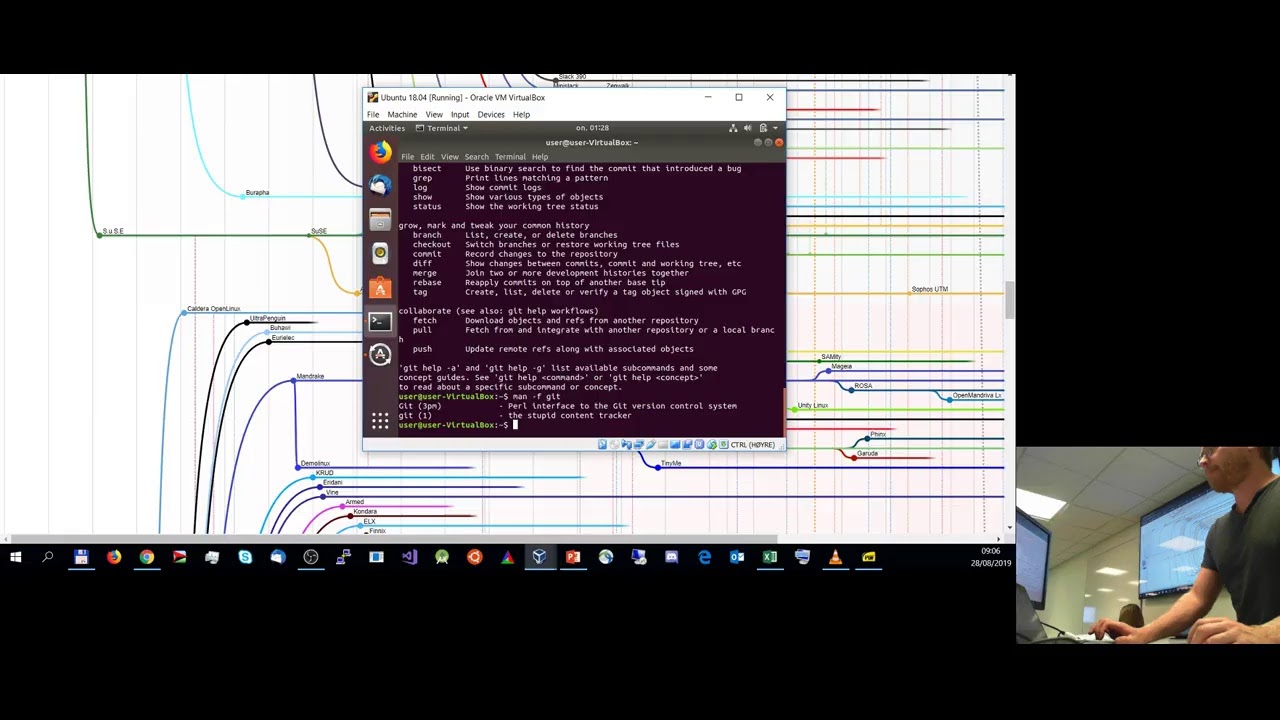Open Microsoft Edge in Windows taskbar
Image resolution: width=1280 pixels, height=720 pixels.
click(704, 557)
